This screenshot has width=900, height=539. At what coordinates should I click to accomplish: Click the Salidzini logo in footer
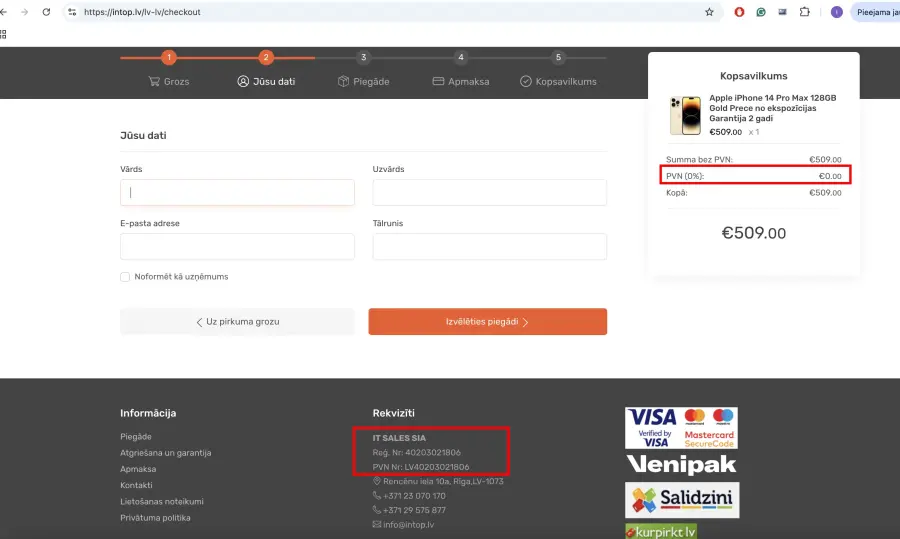coord(681,499)
